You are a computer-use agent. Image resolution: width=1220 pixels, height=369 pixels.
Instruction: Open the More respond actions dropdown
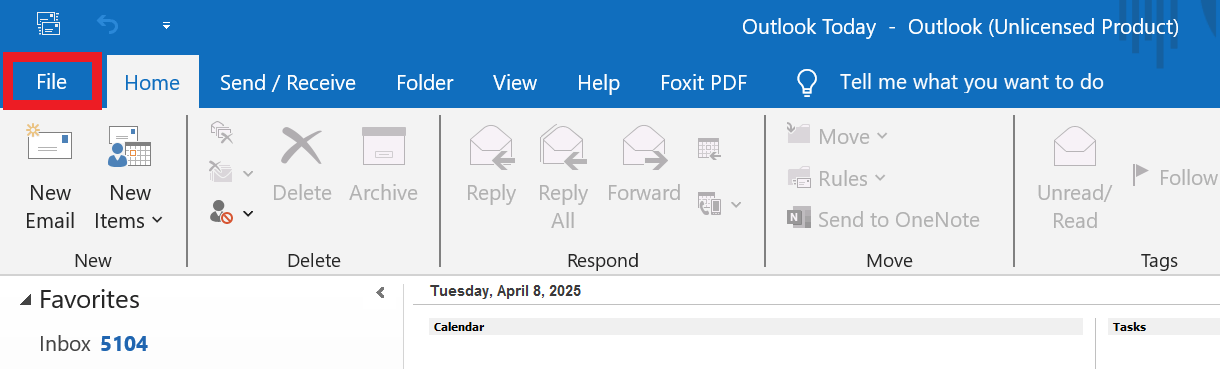pyautogui.click(x=720, y=203)
